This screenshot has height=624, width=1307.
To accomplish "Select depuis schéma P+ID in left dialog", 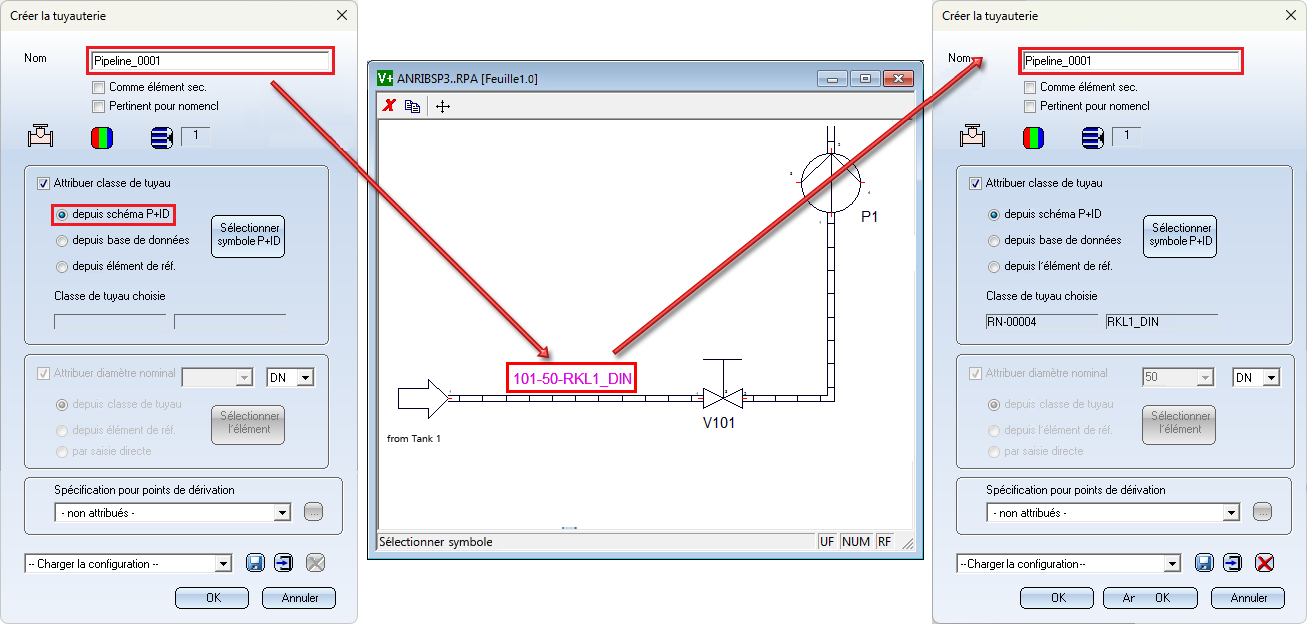I will click(62, 214).
